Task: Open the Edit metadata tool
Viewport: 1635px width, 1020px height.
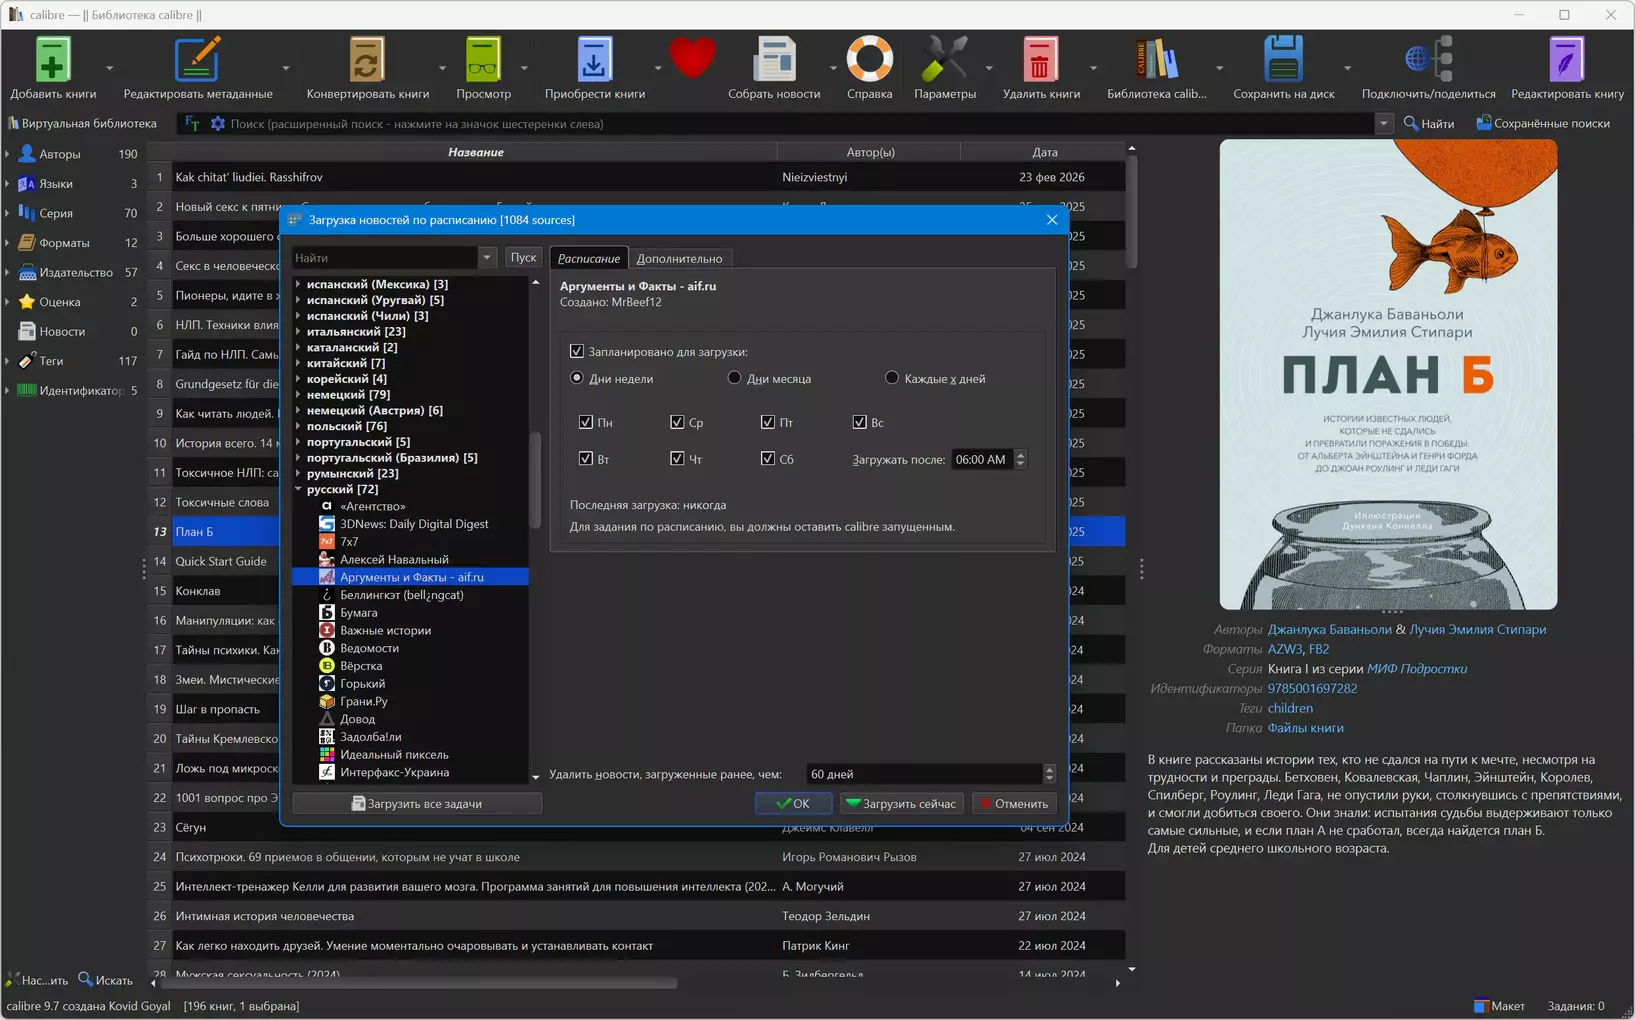Action: 197,60
